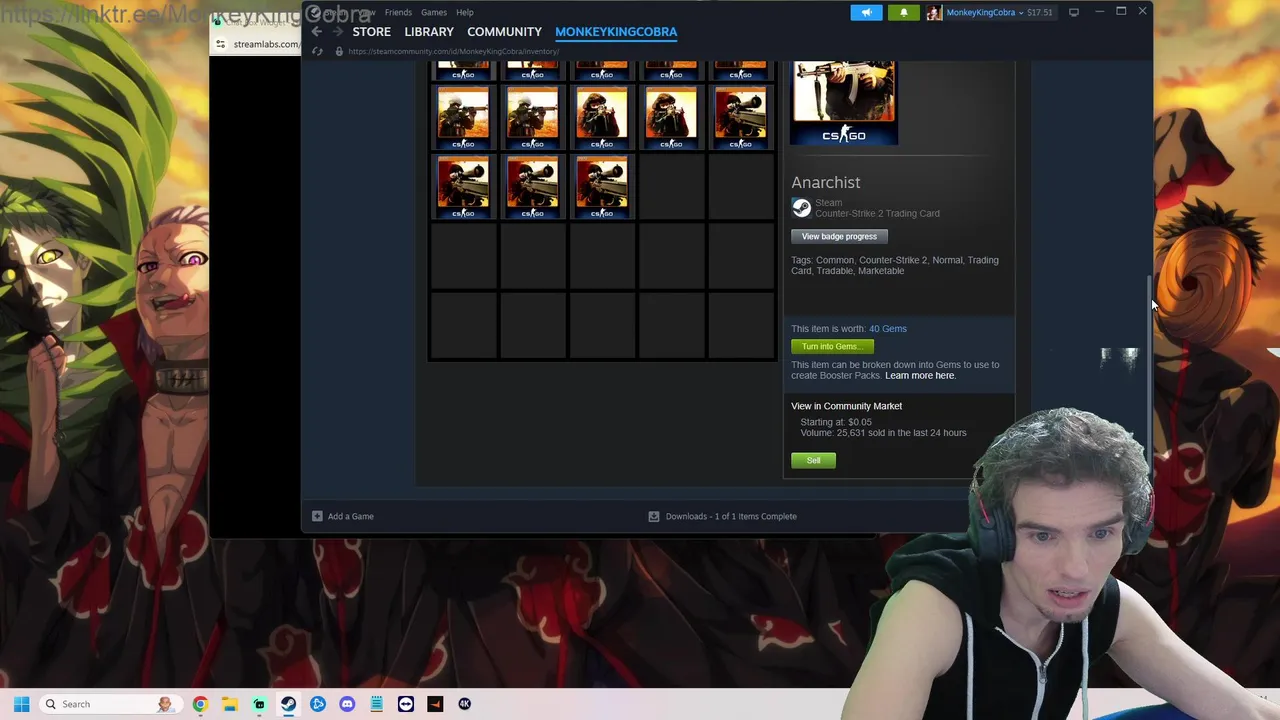Viewport: 1280px width, 720px height.
Task: Click the Turn into Gems button
Action: 832,346
